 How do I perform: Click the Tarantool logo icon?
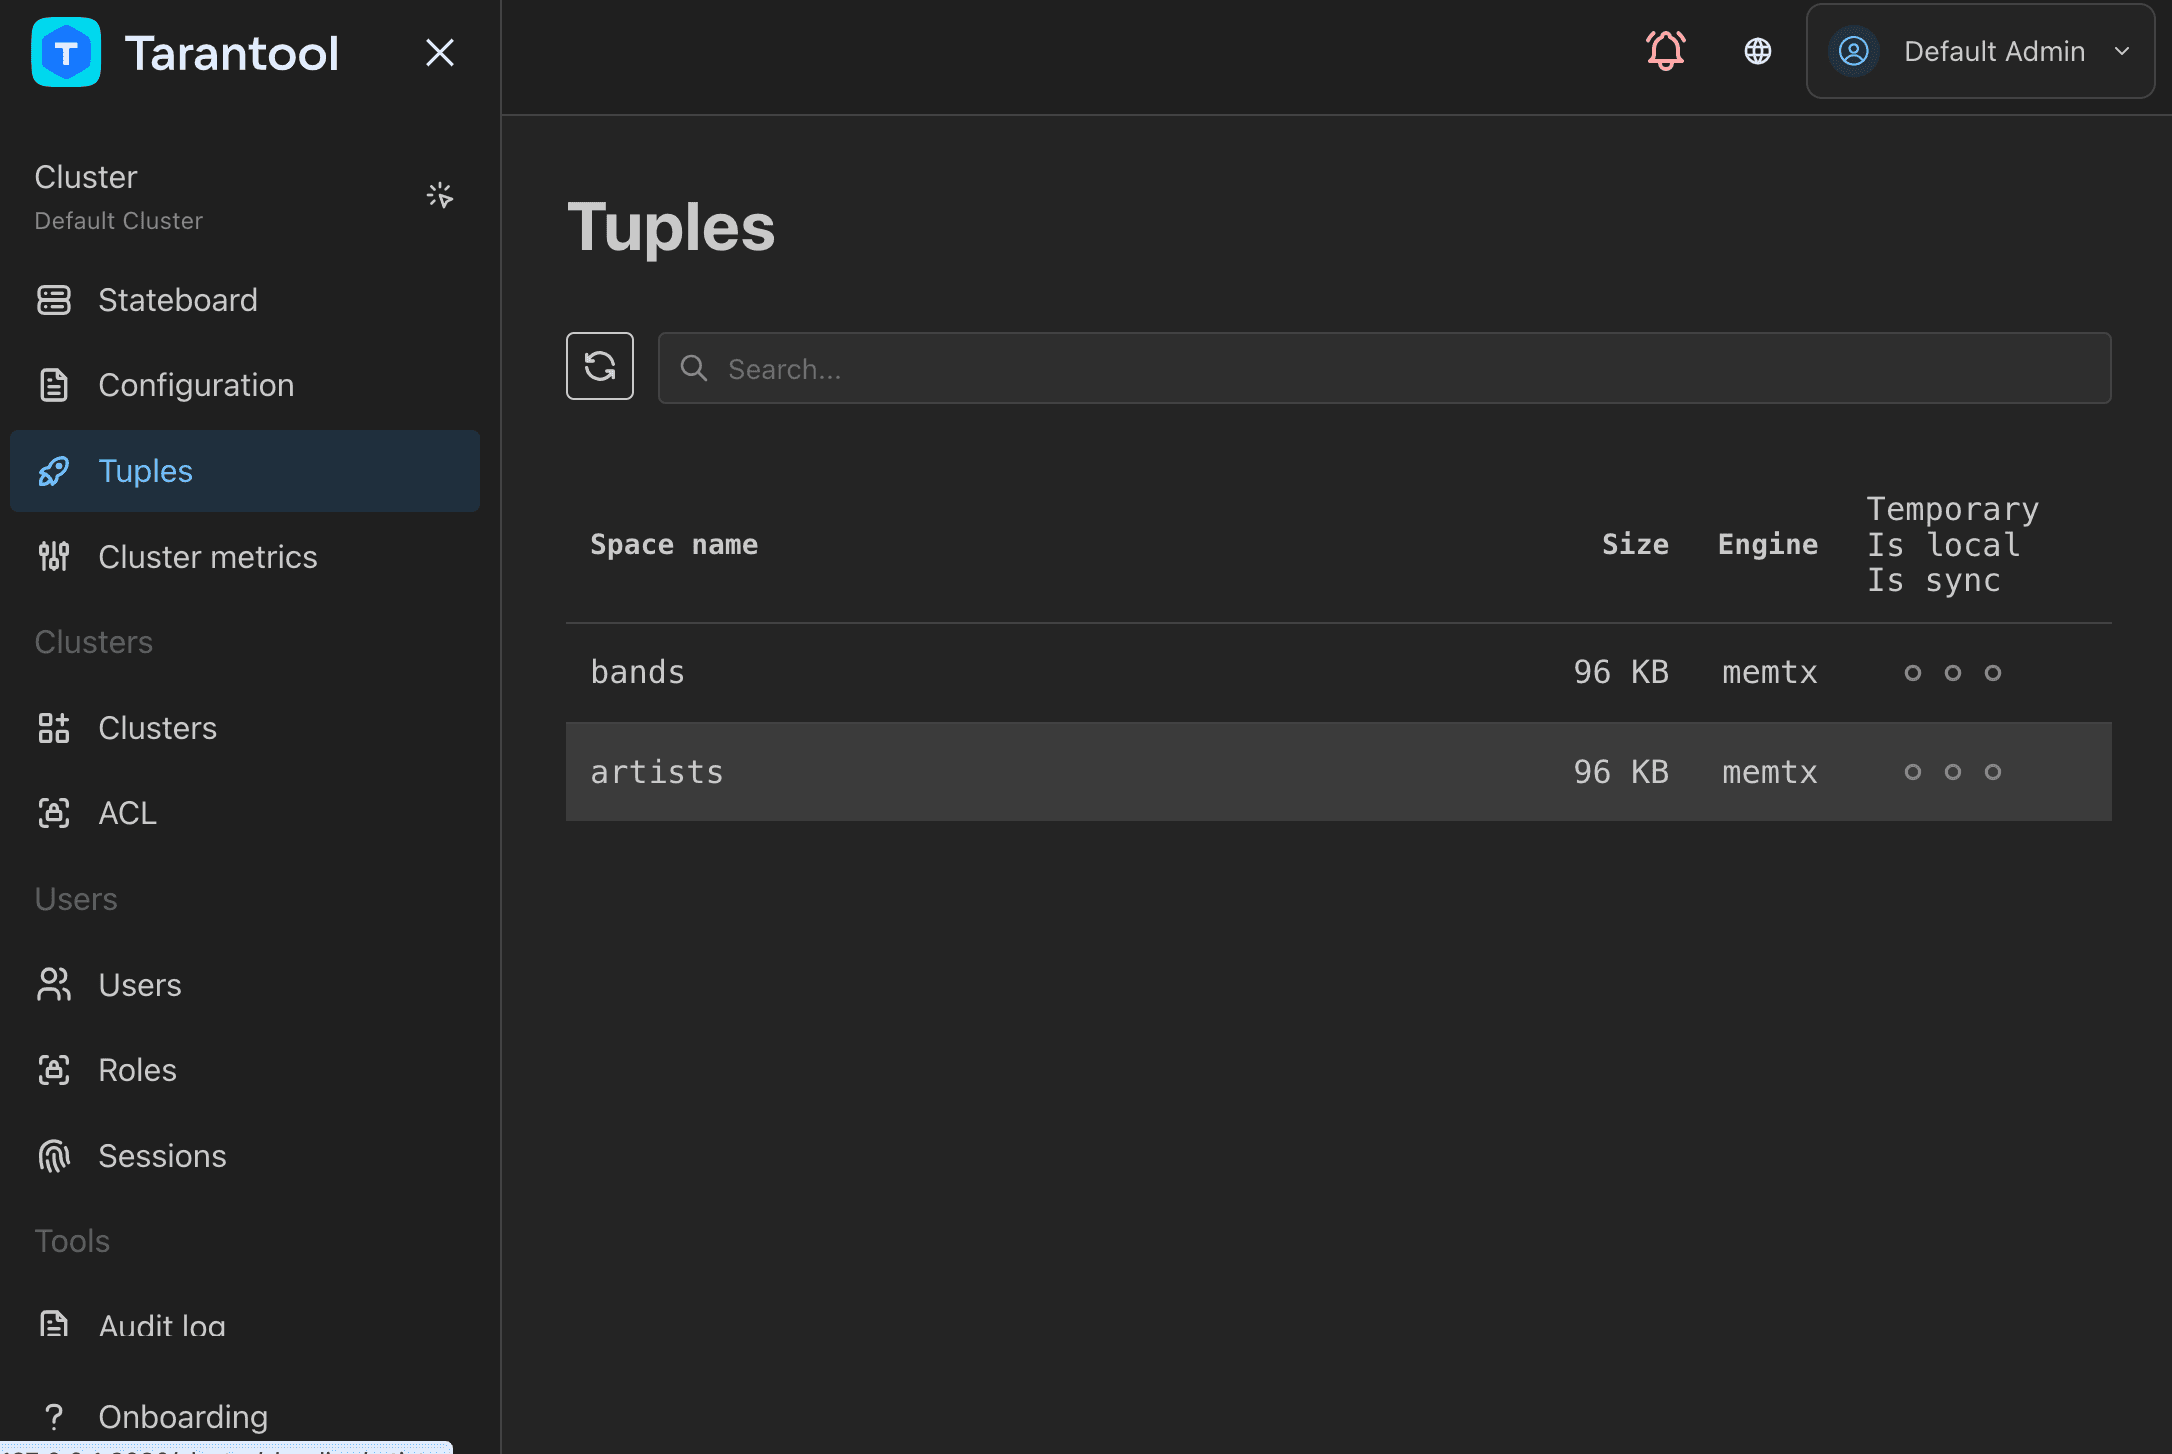(66, 52)
